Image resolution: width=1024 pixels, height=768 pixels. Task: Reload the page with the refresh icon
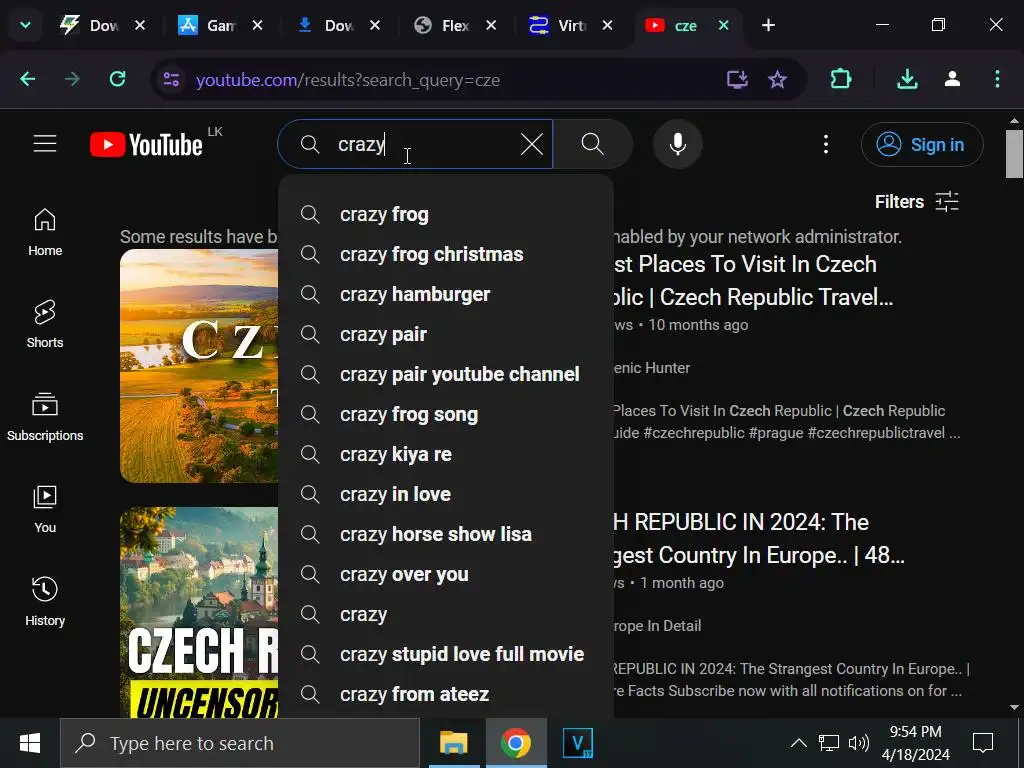118,80
